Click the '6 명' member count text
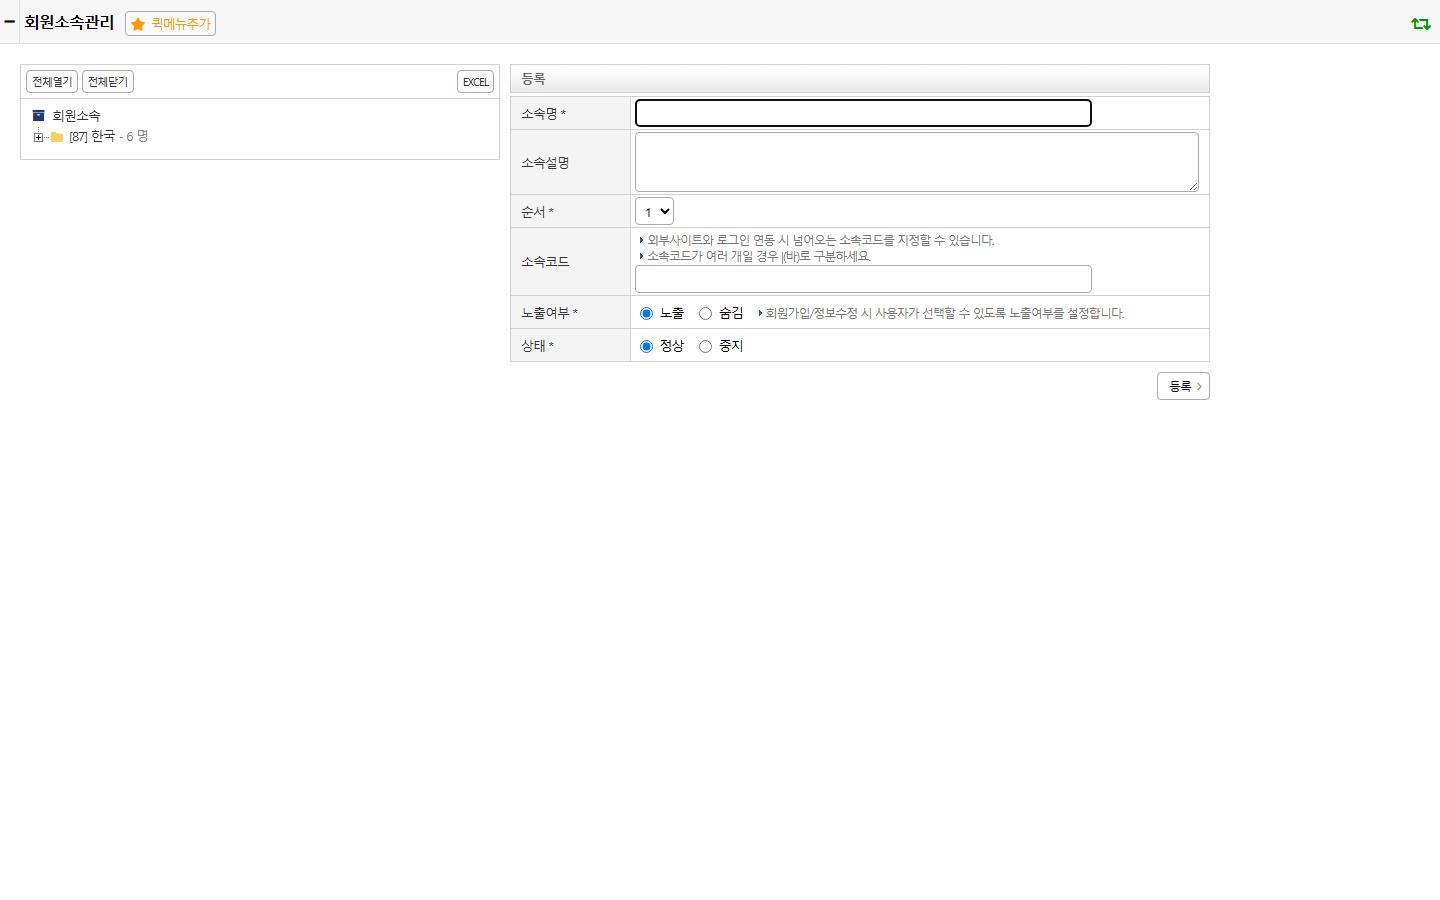This screenshot has height=900, width=1440. tap(137, 137)
